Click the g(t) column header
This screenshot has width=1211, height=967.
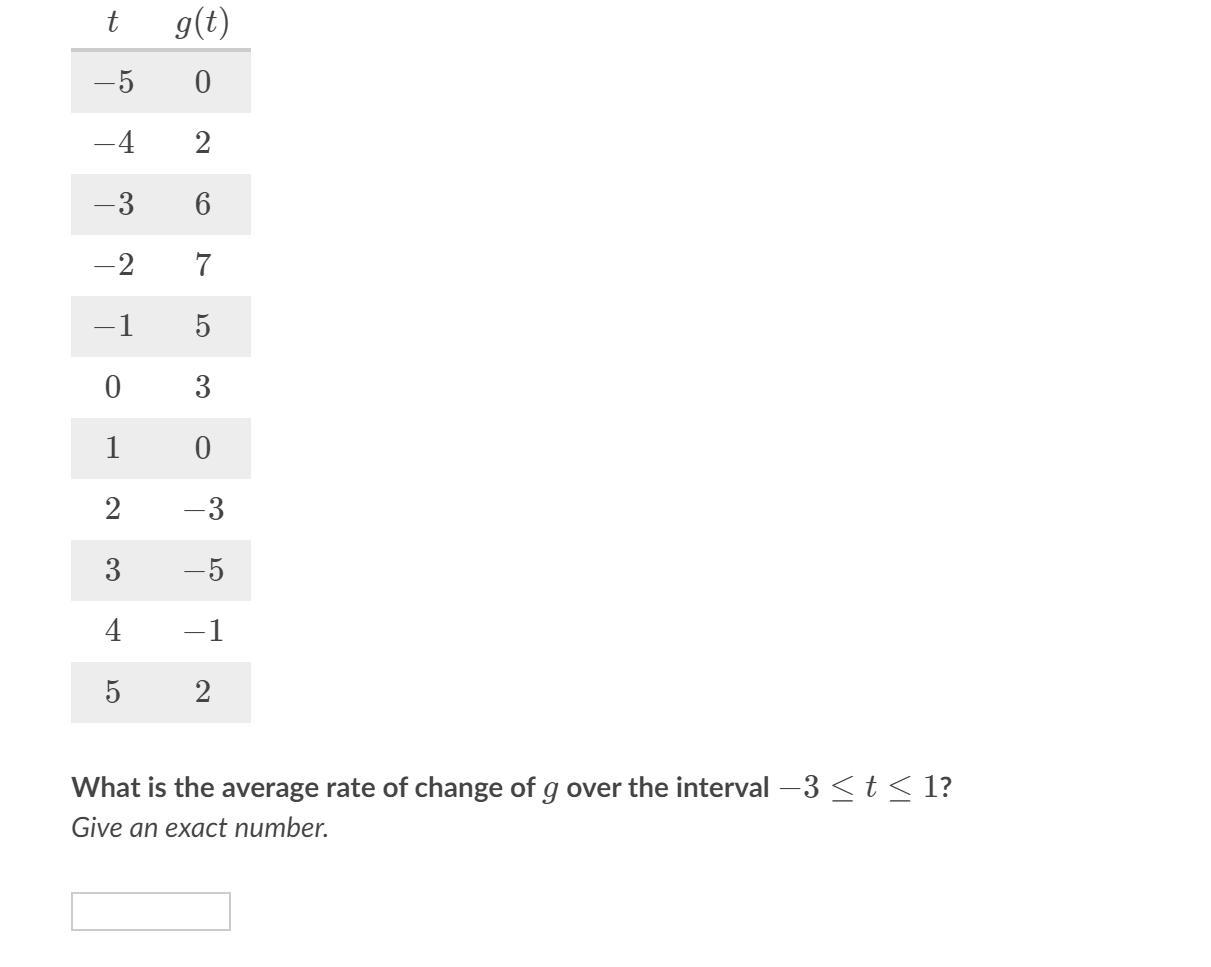coord(202,22)
